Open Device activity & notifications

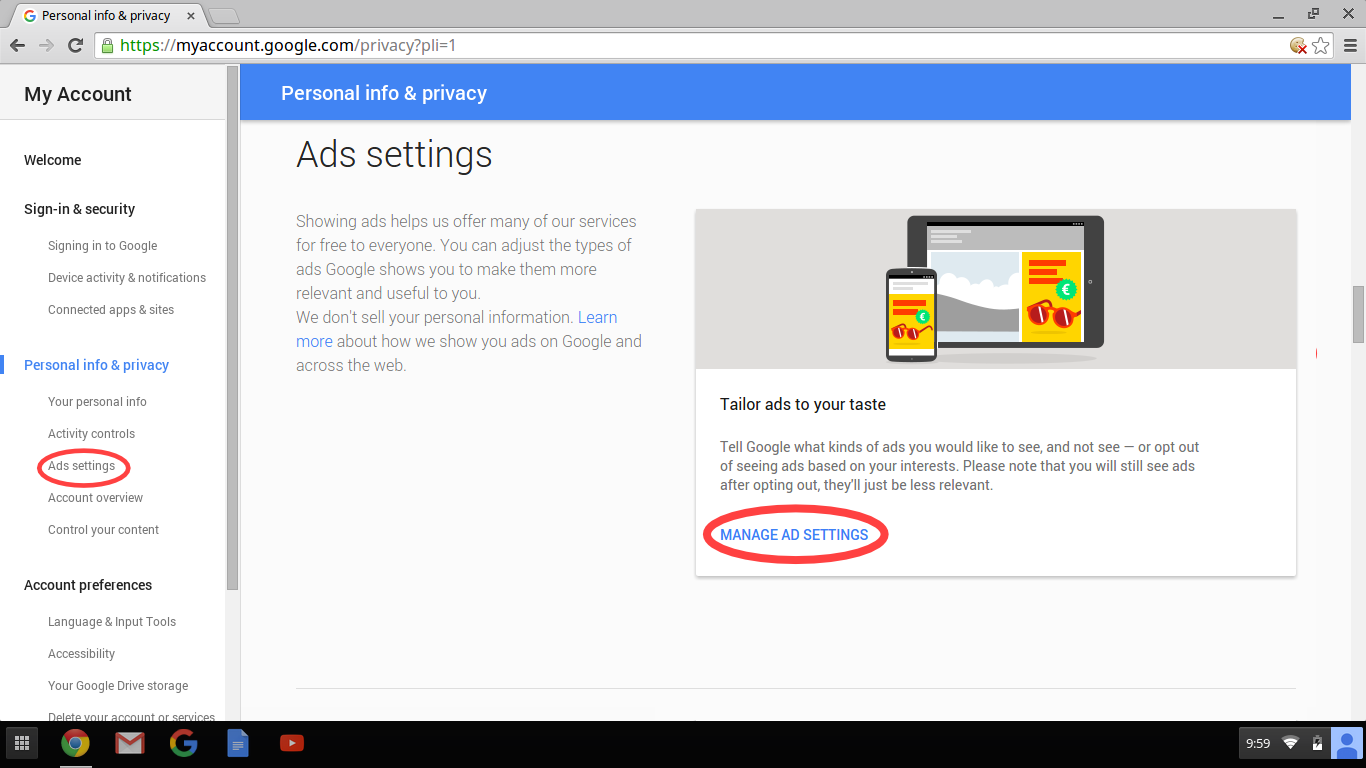[x=127, y=278]
